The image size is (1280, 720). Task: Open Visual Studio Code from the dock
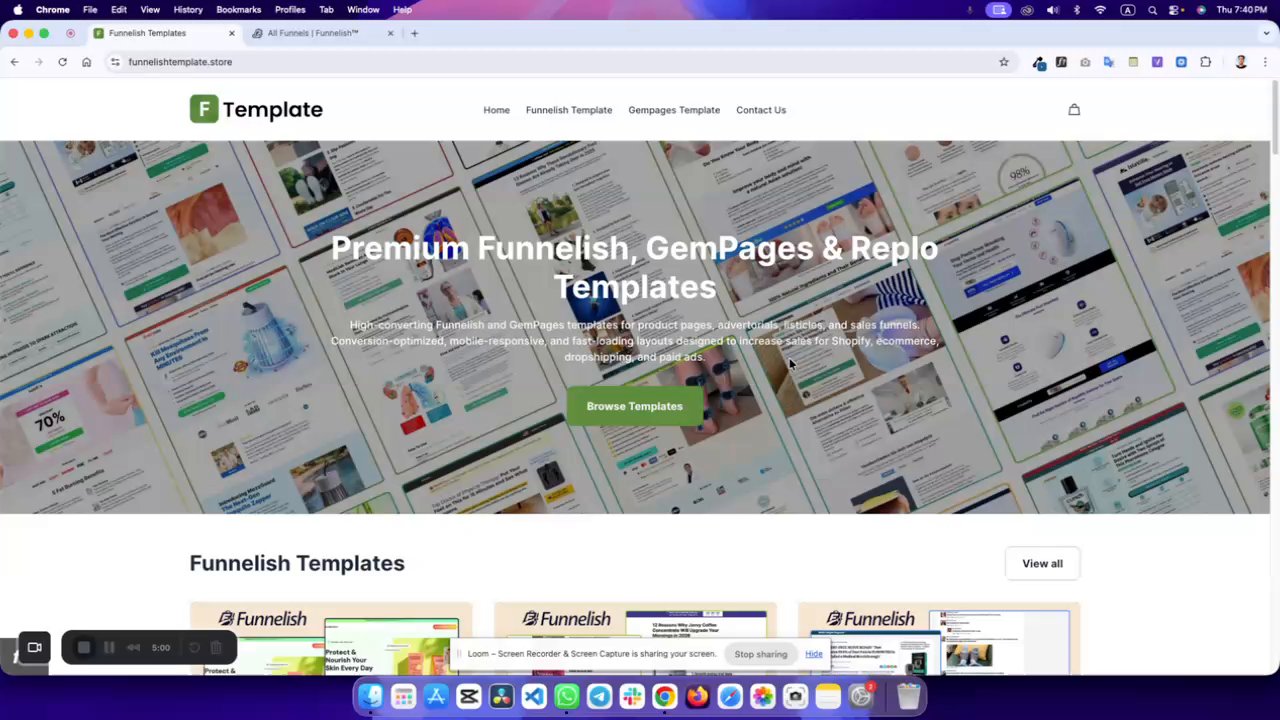[534, 696]
